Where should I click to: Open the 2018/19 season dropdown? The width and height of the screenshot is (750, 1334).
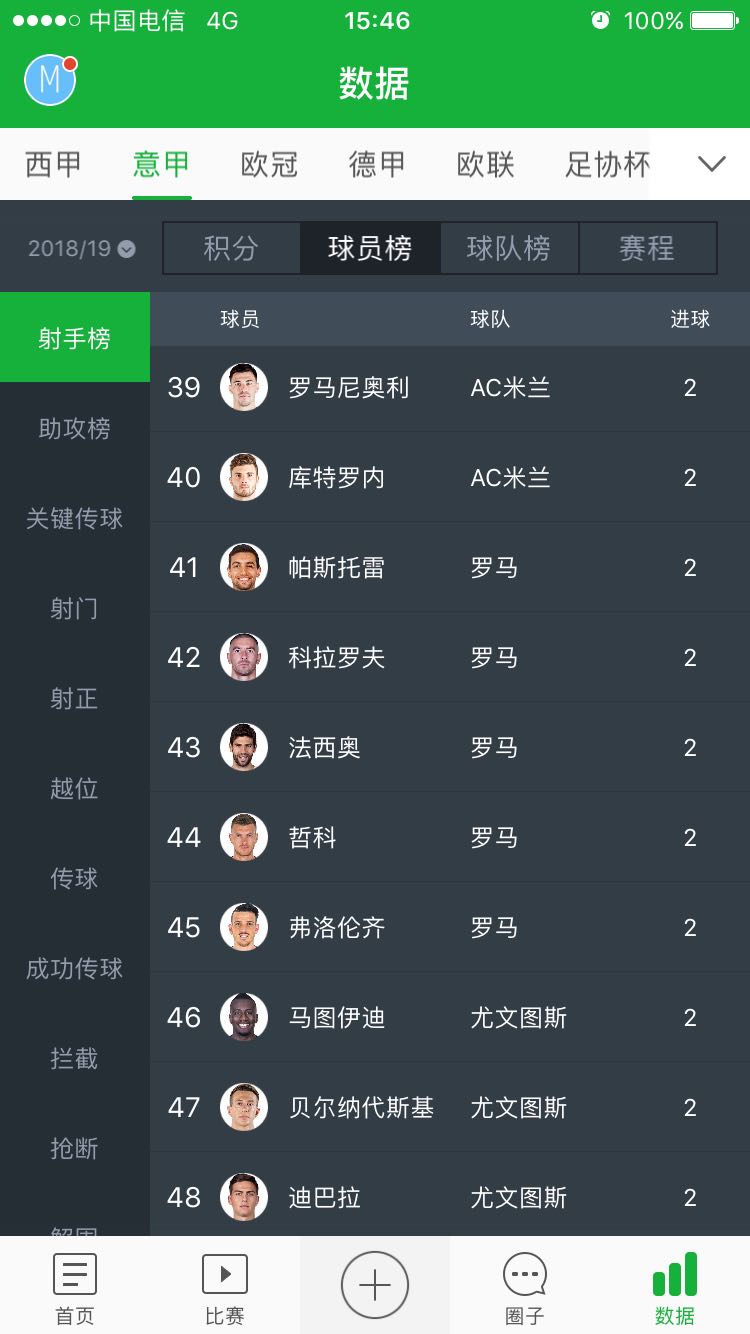tap(81, 249)
